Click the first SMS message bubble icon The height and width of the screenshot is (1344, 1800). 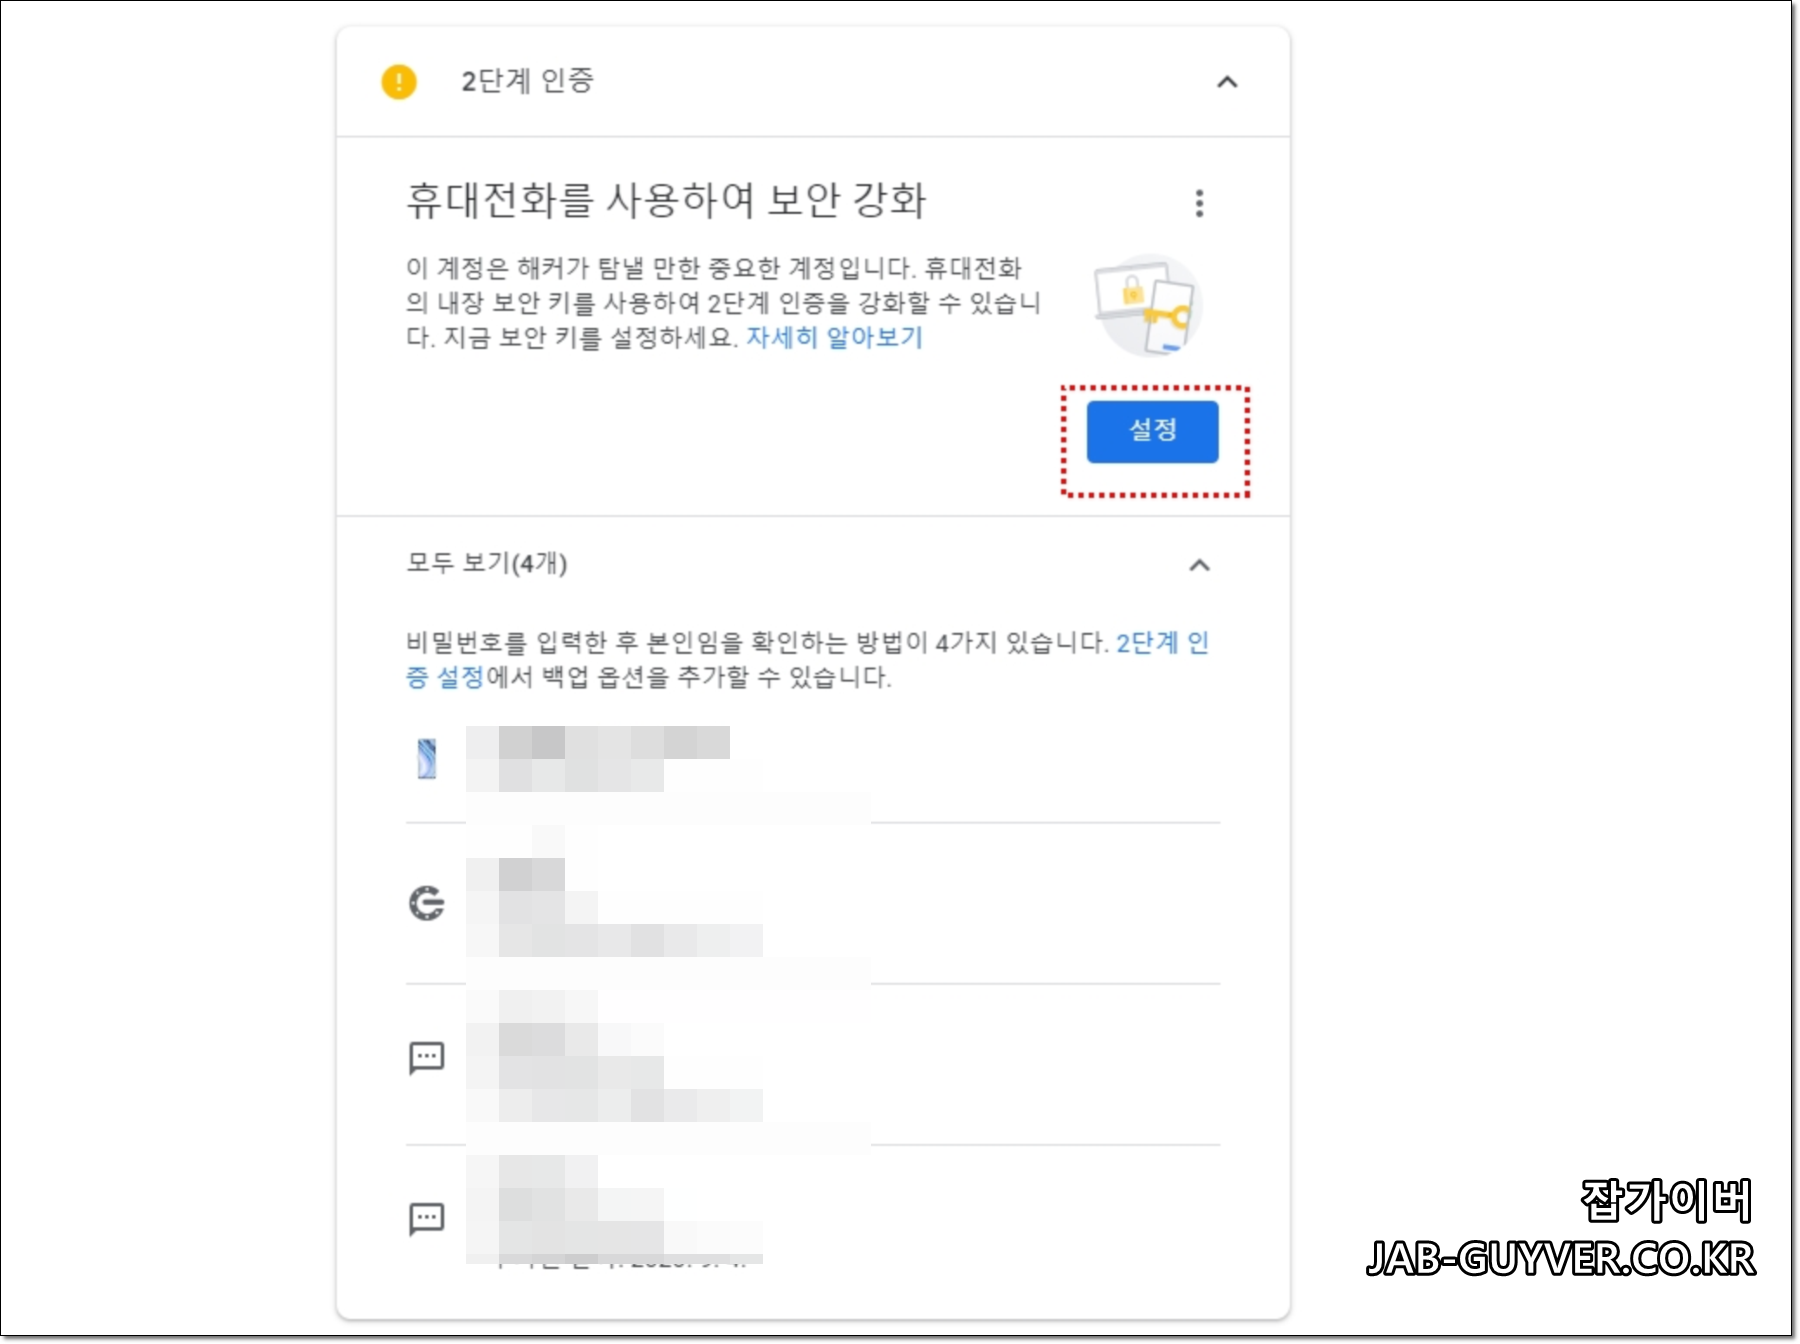[428, 1057]
